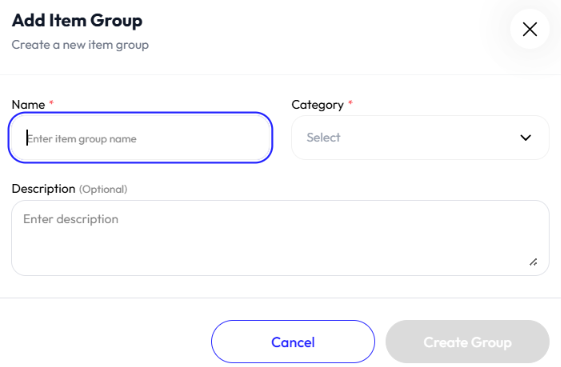Click the Create Group button
The height and width of the screenshot is (367, 561).
point(467,342)
